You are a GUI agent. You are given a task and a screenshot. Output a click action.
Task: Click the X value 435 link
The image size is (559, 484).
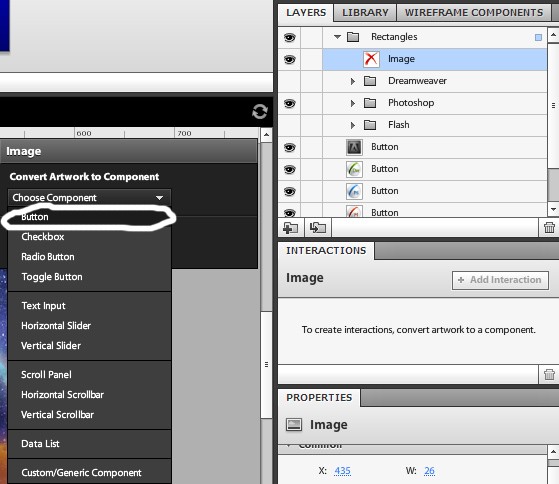click(342, 471)
